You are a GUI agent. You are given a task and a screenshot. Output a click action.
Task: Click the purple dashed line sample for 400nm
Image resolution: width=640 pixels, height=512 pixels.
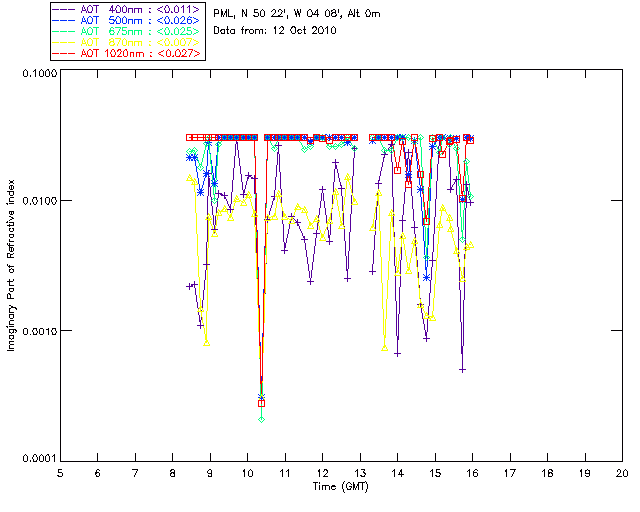pyautogui.click(x=63, y=9)
